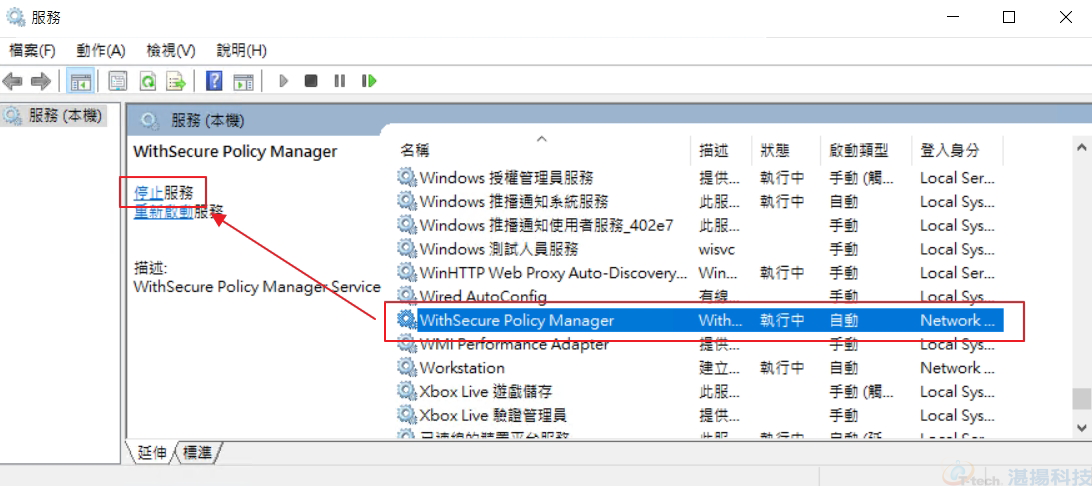The image size is (1092, 486).
Task: Toggle the Action pane toolbar icon
Action: 243,81
